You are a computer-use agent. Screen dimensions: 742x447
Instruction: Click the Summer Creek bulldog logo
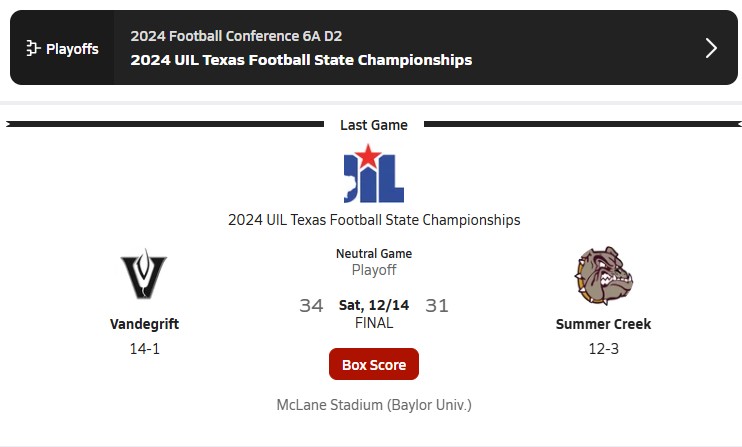[x=604, y=276]
